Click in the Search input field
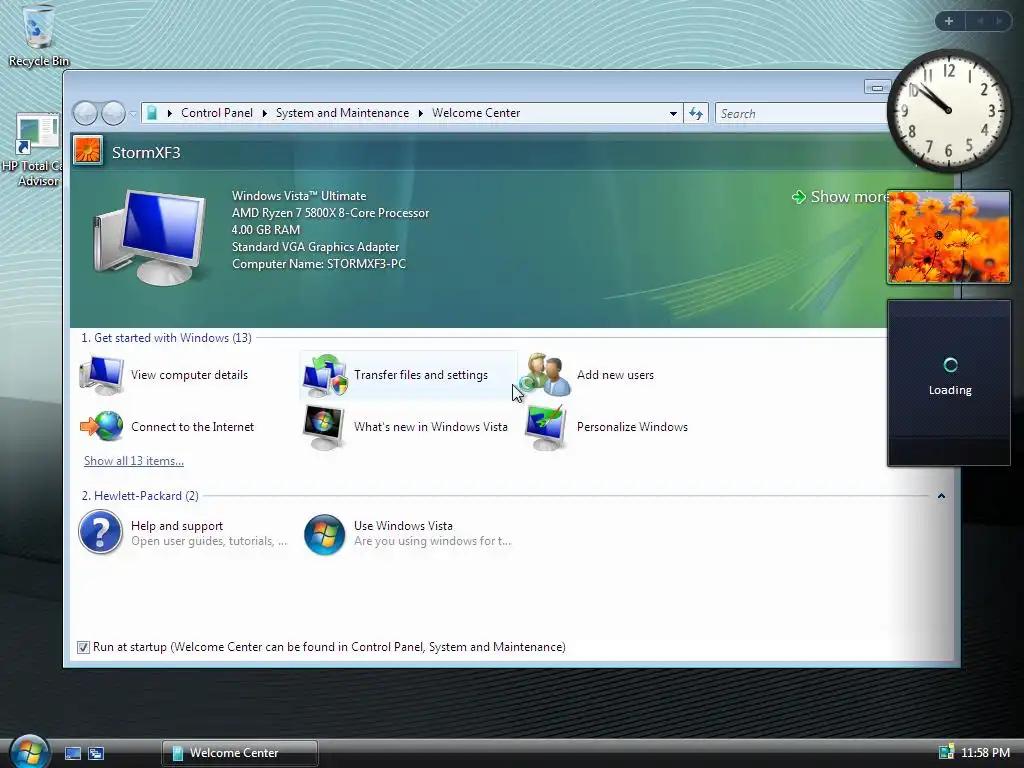This screenshot has height=768, width=1024. pos(800,114)
